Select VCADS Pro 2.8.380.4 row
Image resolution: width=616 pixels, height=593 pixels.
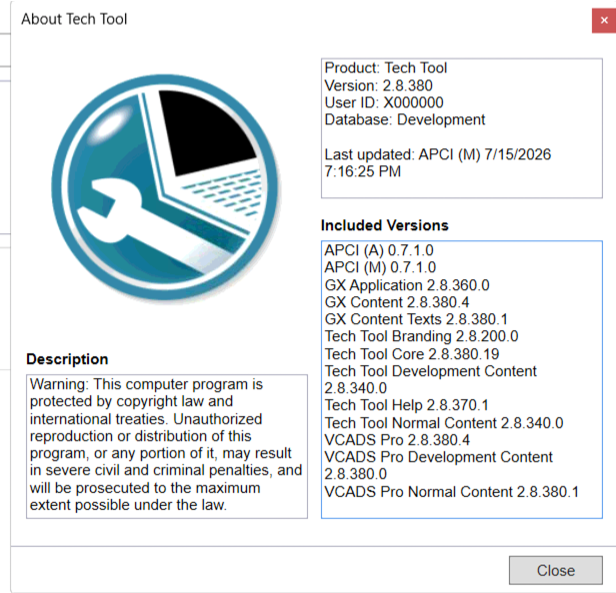point(397,440)
